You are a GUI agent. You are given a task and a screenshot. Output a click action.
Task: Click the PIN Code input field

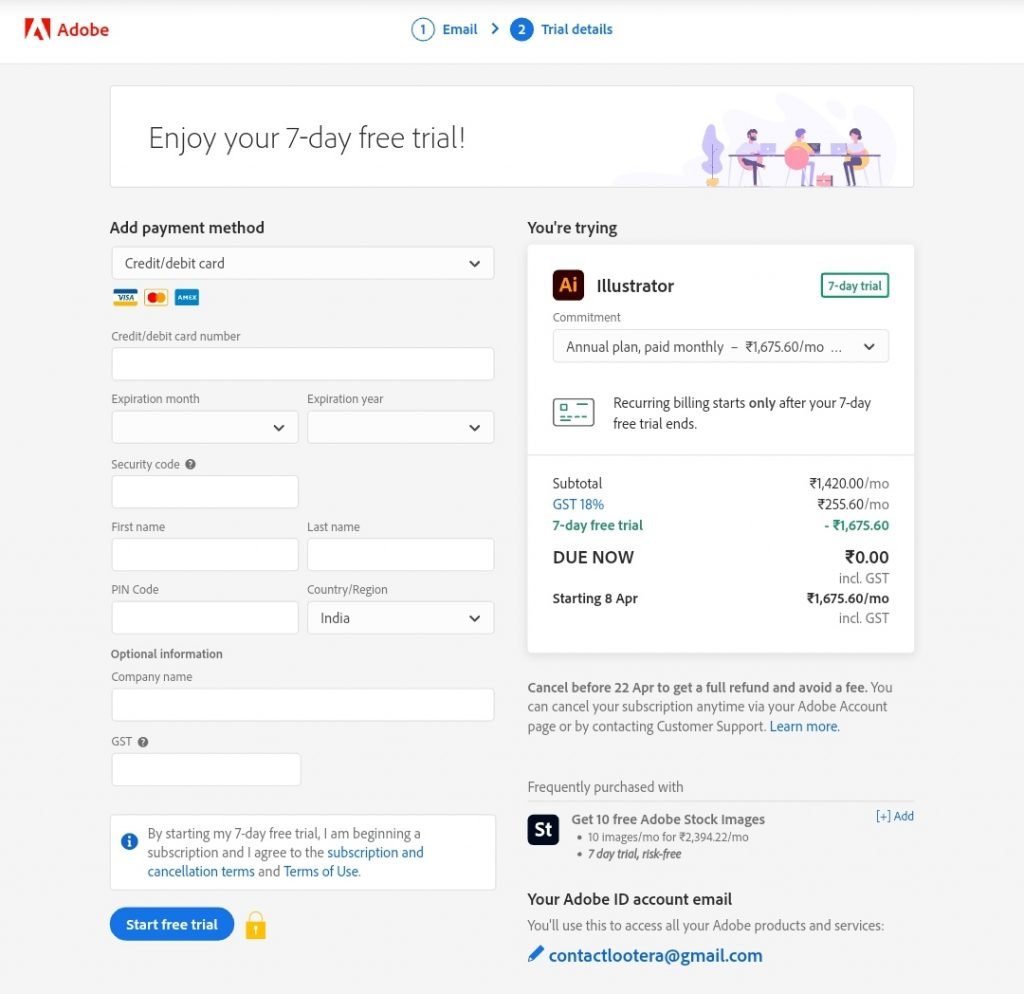pyautogui.click(x=204, y=618)
